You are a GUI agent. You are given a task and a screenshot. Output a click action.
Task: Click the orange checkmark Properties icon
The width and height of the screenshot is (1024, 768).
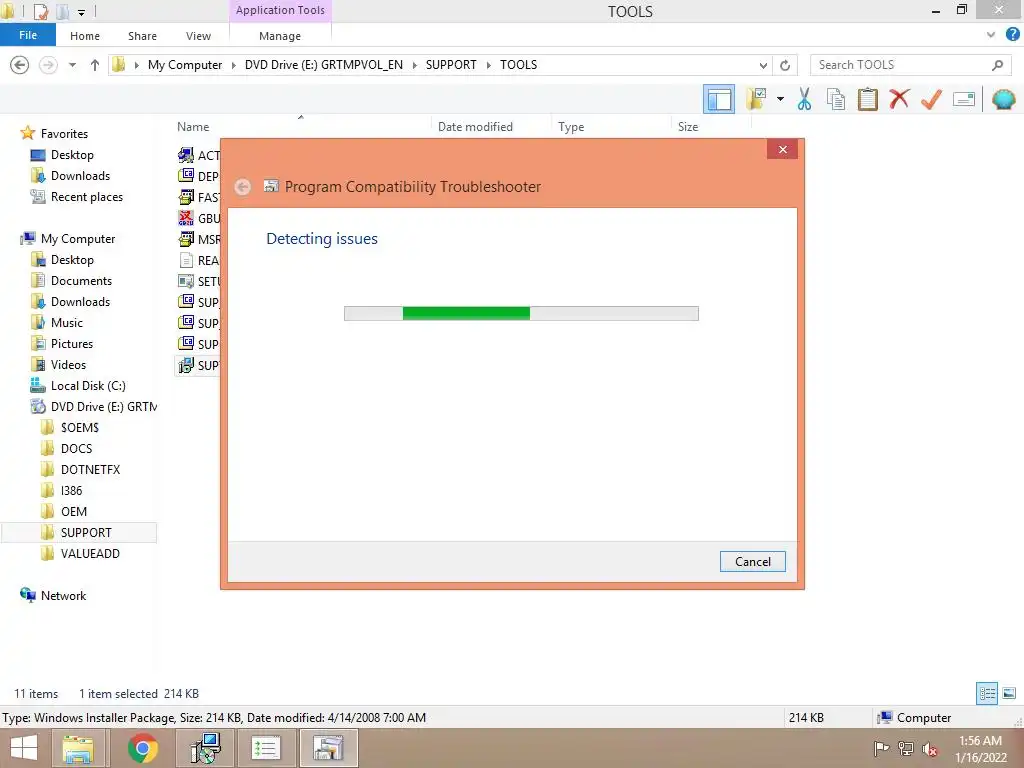tap(931, 99)
